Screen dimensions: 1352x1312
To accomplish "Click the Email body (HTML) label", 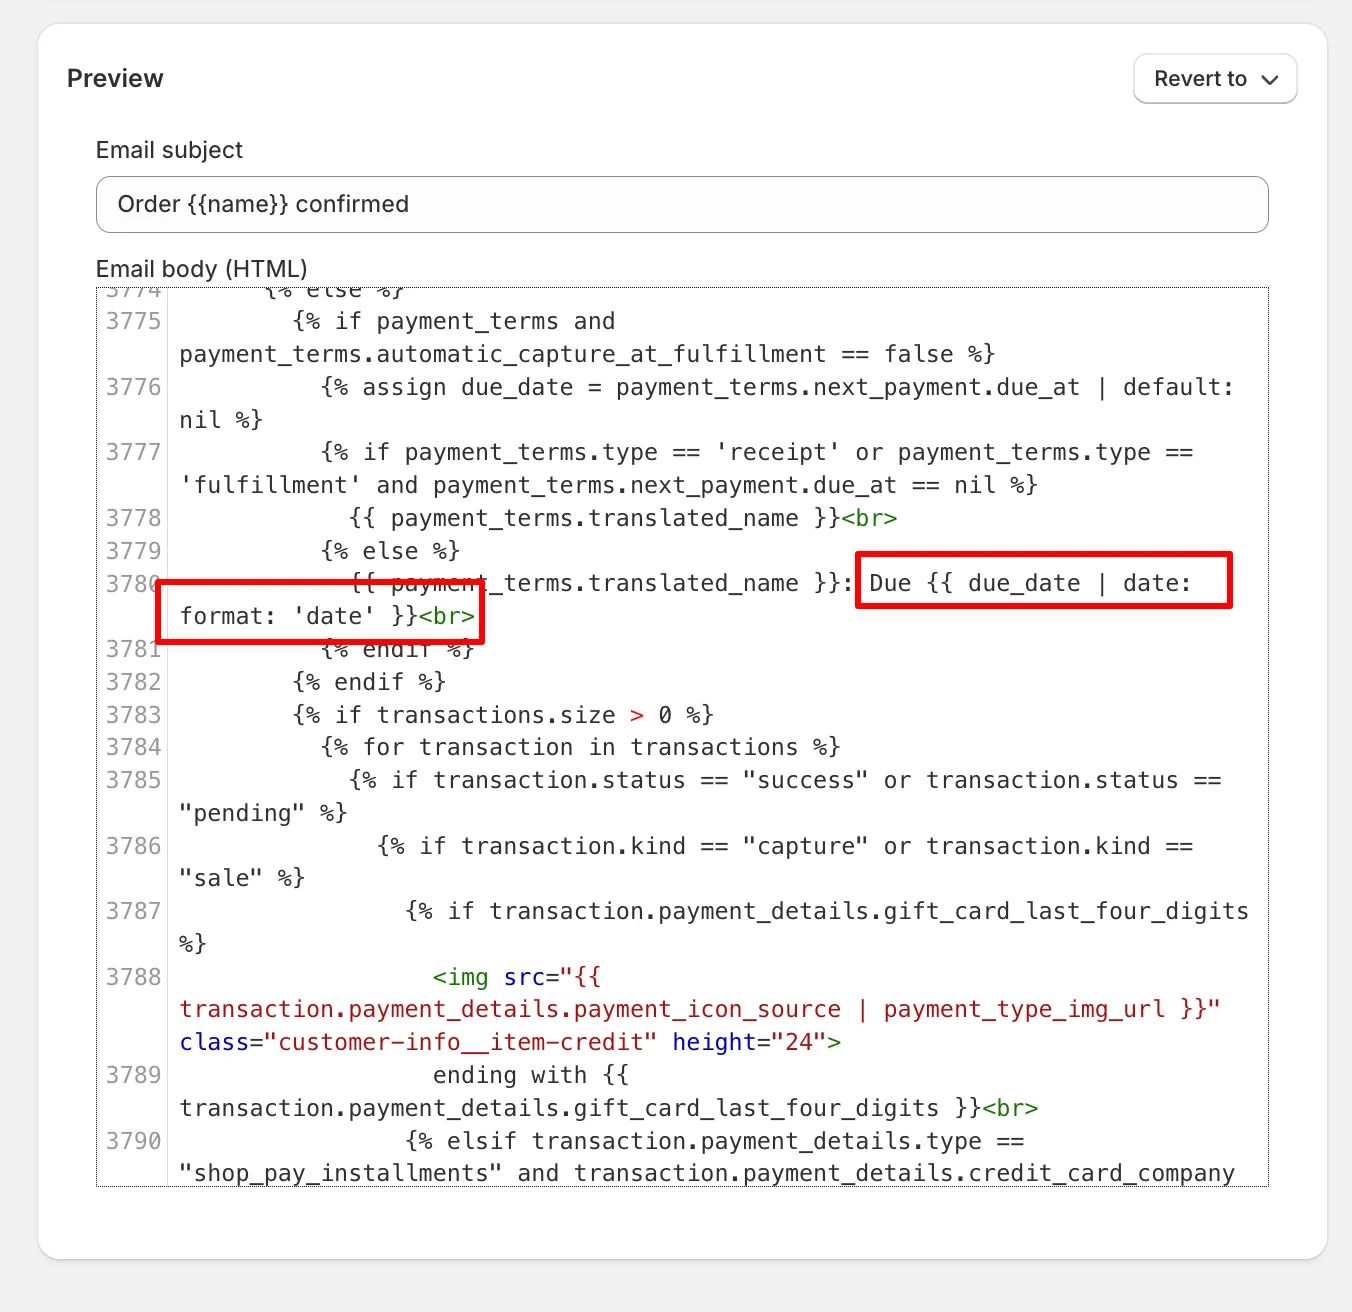I will (x=201, y=269).
